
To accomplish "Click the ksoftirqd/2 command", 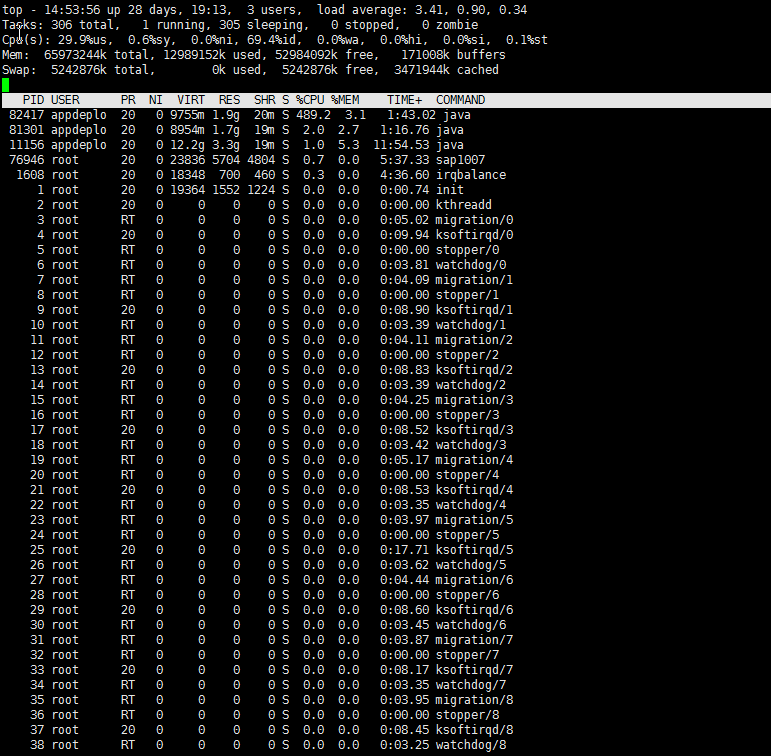I will point(474,370).
